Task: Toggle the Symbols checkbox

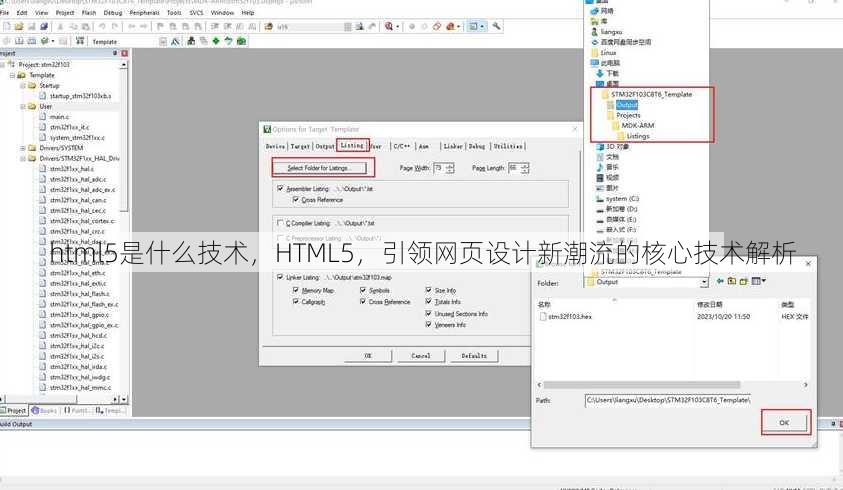Action: click(x=363, y=290)
